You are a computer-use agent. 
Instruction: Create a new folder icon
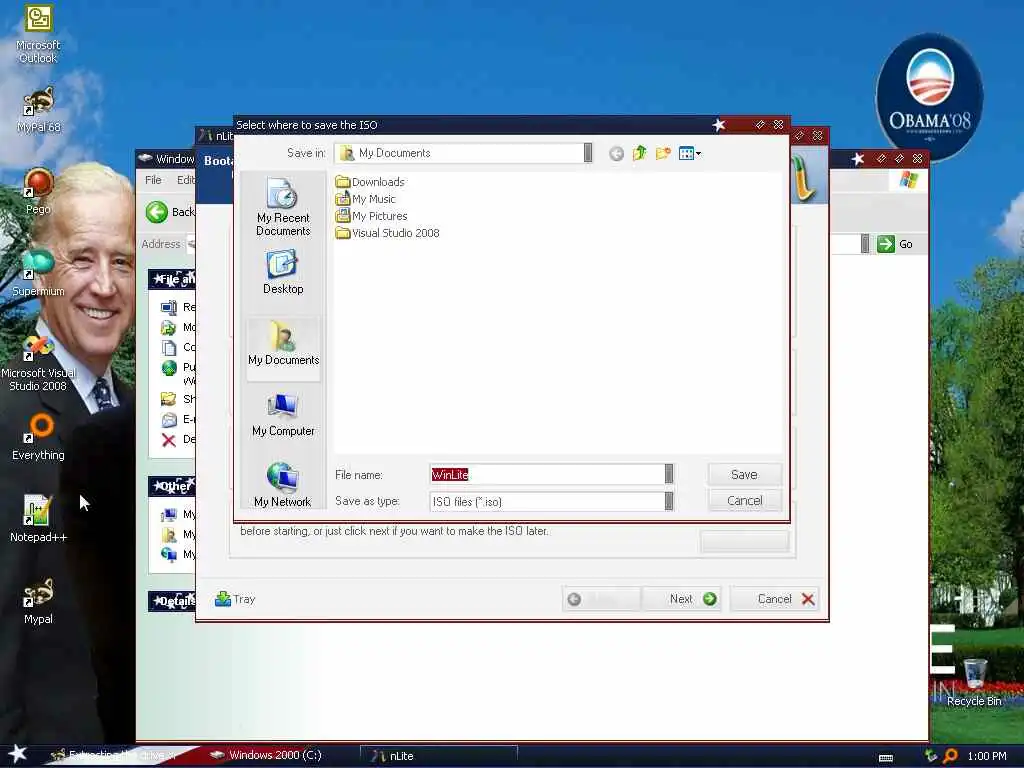click(663, 153)
